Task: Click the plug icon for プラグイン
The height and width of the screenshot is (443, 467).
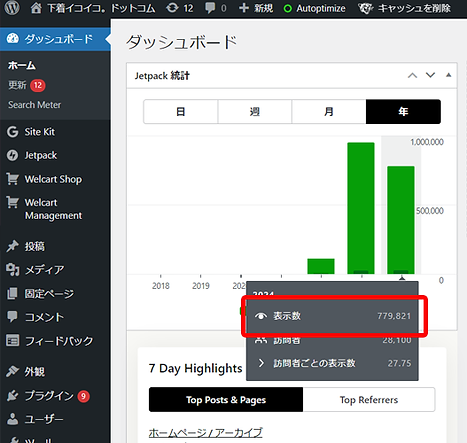Action: click(13, 396)
